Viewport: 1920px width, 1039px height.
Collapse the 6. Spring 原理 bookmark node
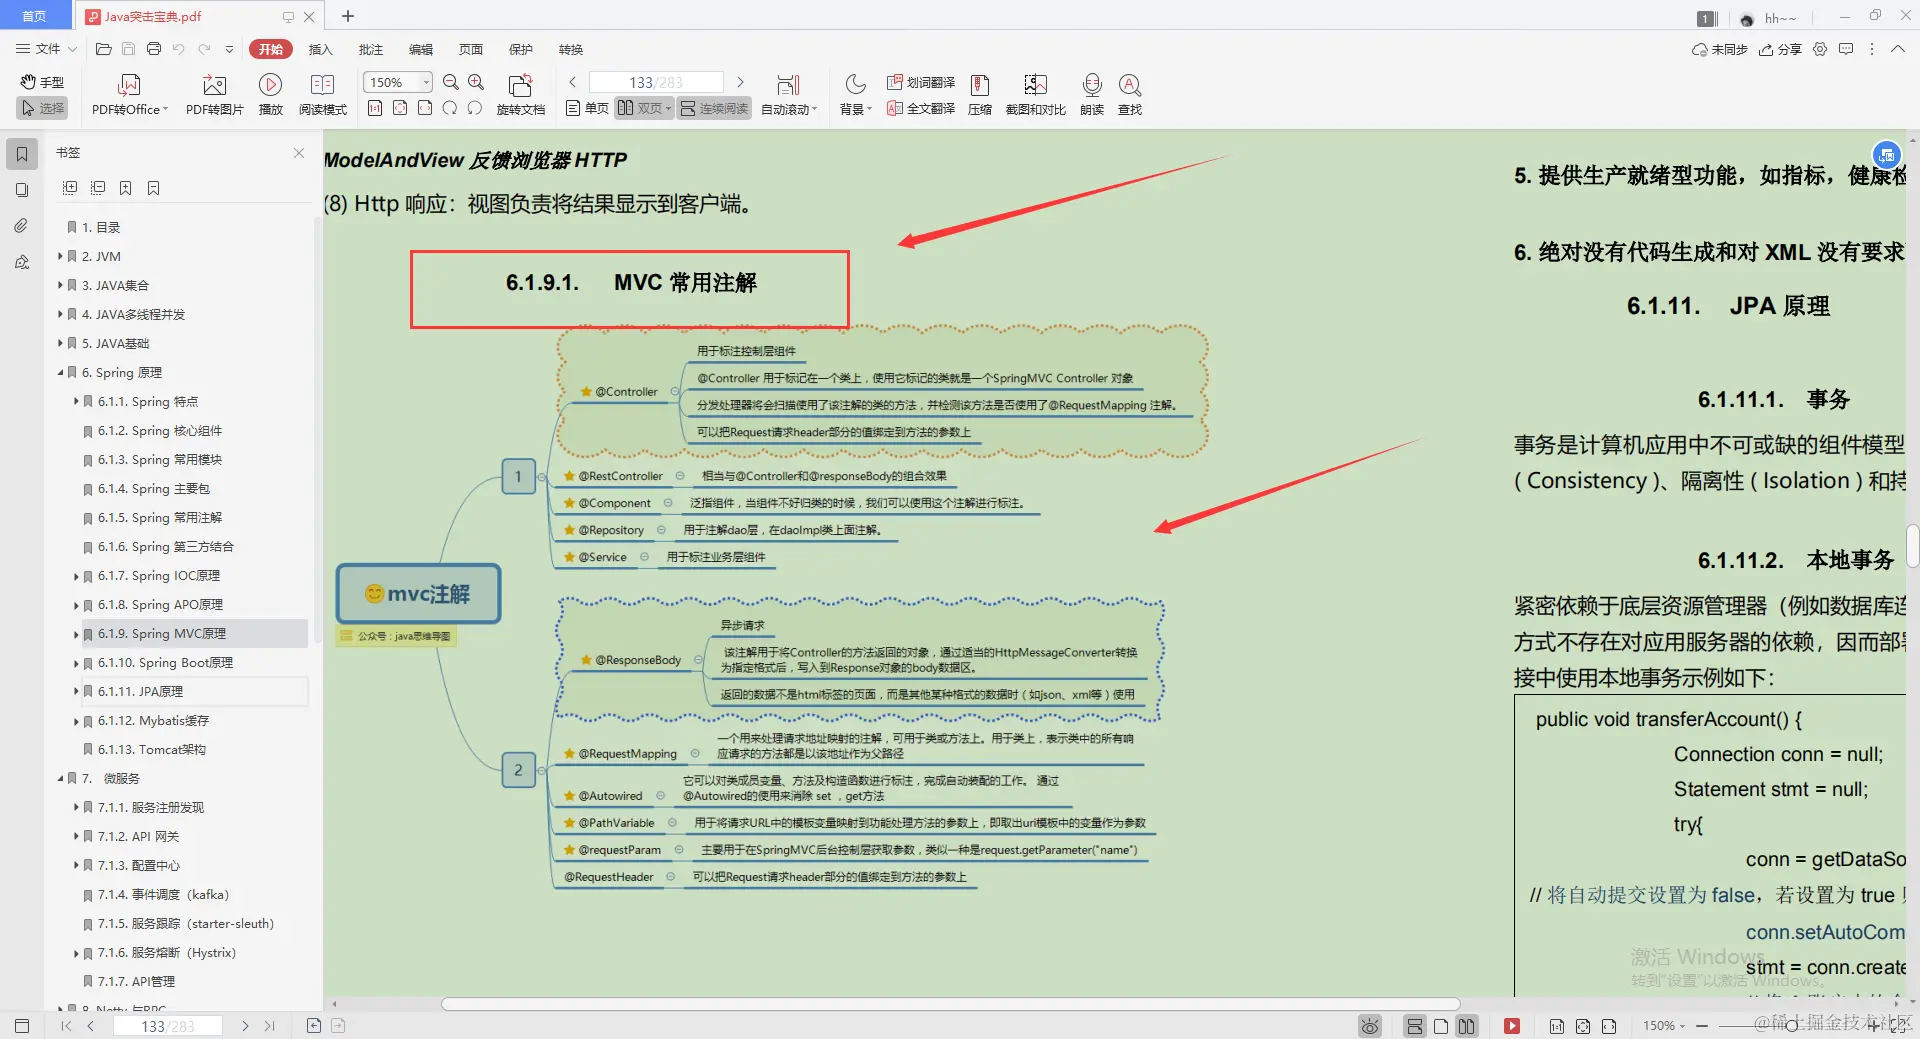point(61,372)
